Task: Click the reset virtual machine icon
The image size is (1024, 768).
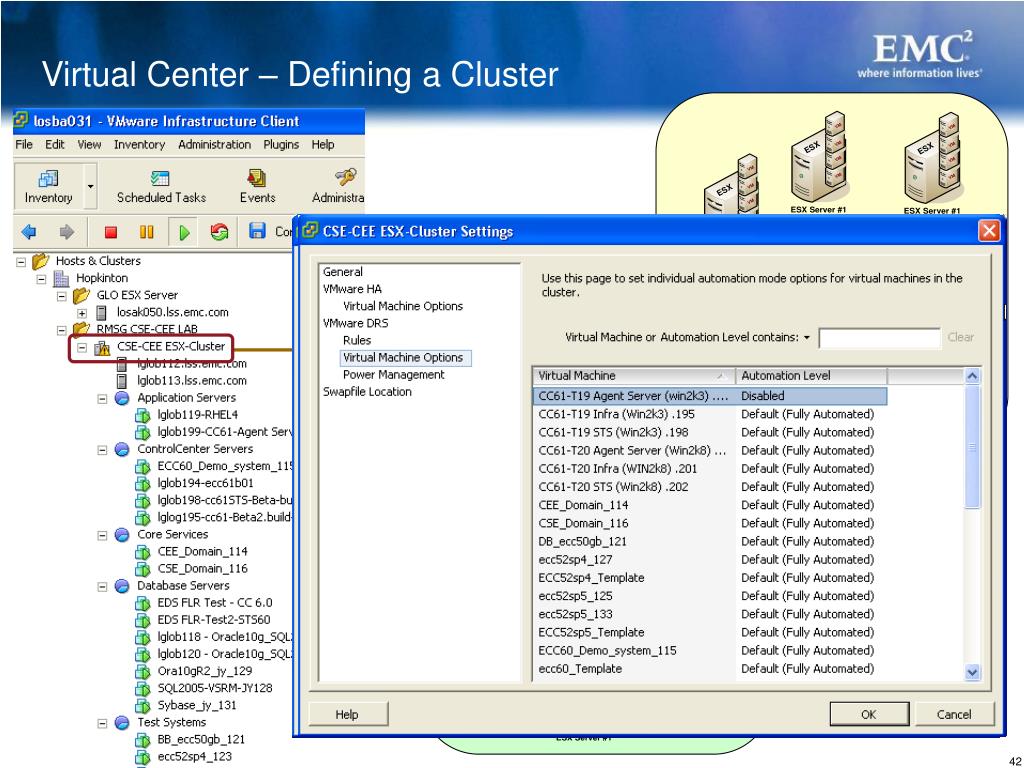Action: coord(219,232)
